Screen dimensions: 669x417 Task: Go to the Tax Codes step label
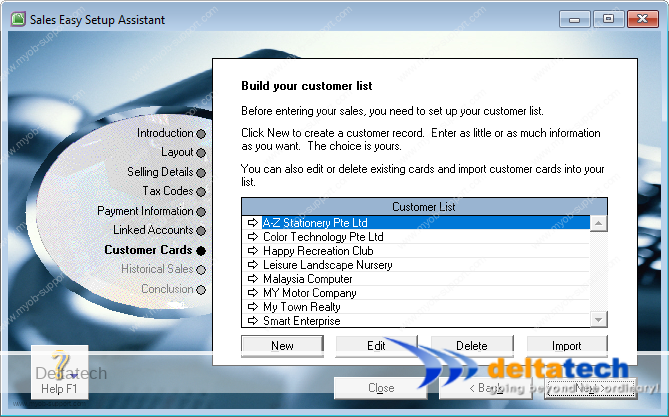pos(168,191)
